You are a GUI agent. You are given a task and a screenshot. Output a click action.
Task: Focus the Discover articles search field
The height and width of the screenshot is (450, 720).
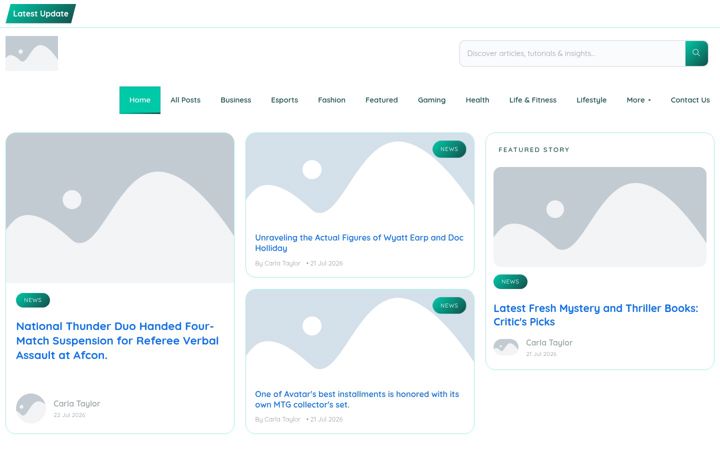click(x=572, y=53)
